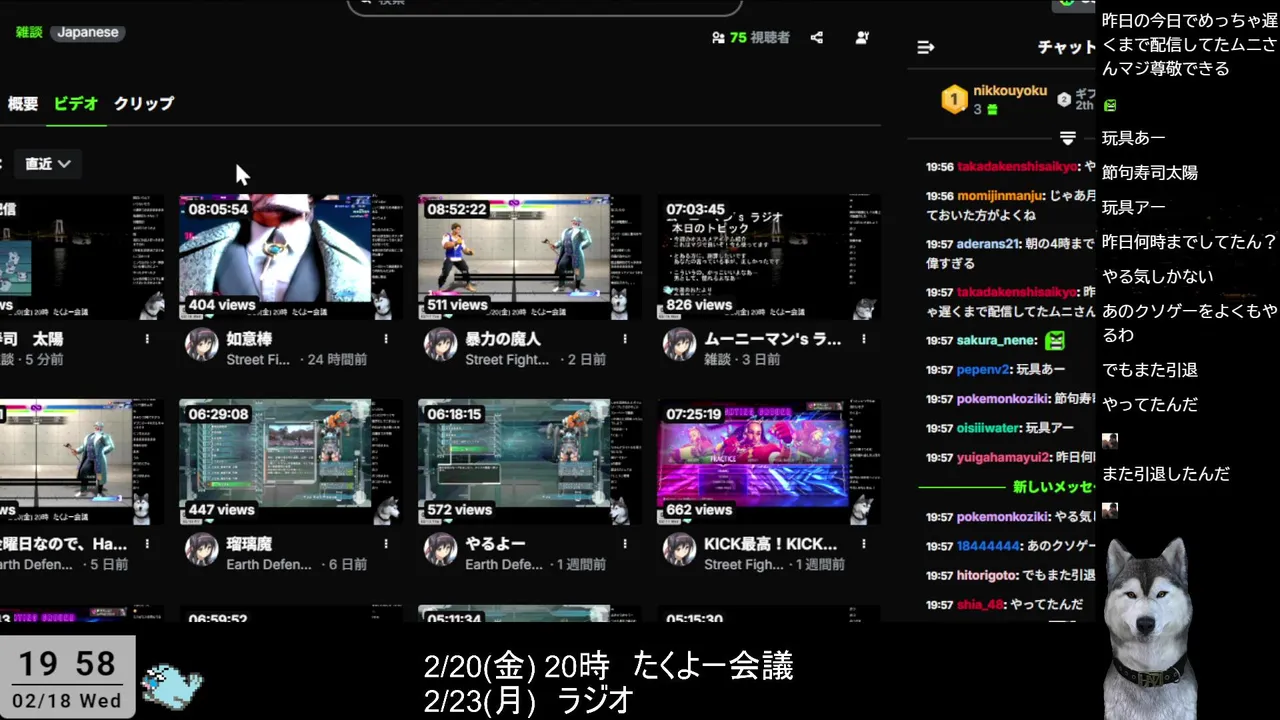Collapse the chat panel with the arrow icon
The width and height of the screenshot is (1280, 720).
coord(926,47)
